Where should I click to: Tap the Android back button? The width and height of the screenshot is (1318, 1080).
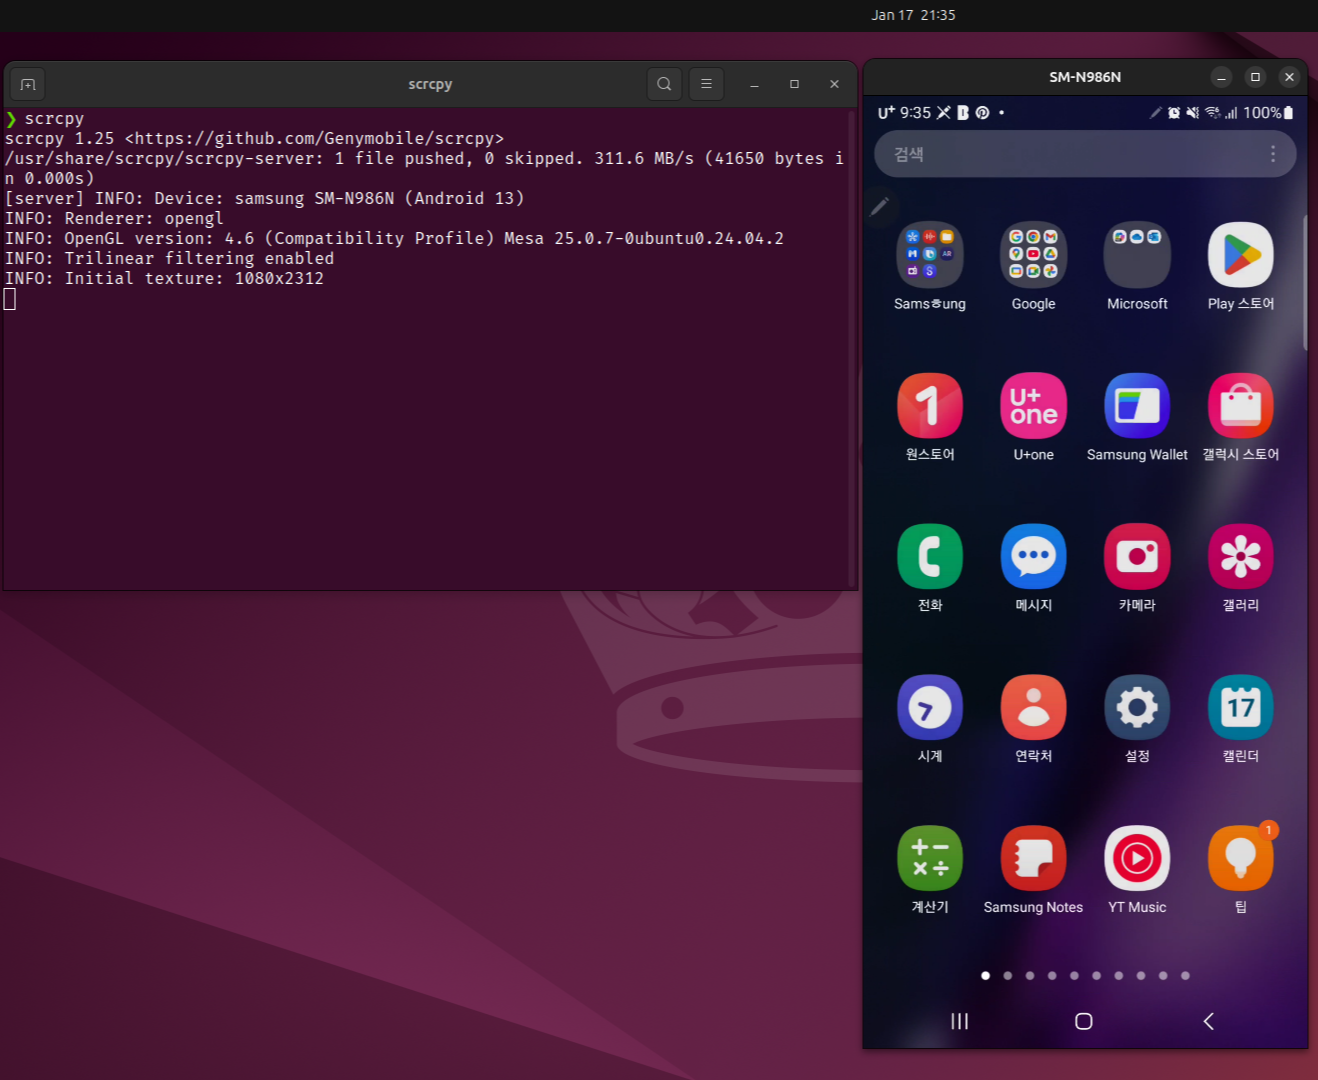click(1208, 1021)
